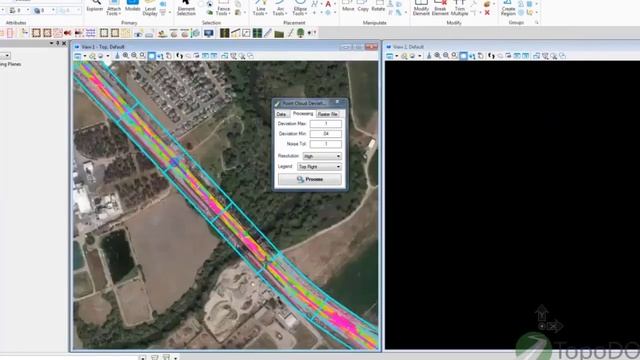Expand the Fence Tools dropdown
This screenshot has height=360, width=640.
point(223,8)
